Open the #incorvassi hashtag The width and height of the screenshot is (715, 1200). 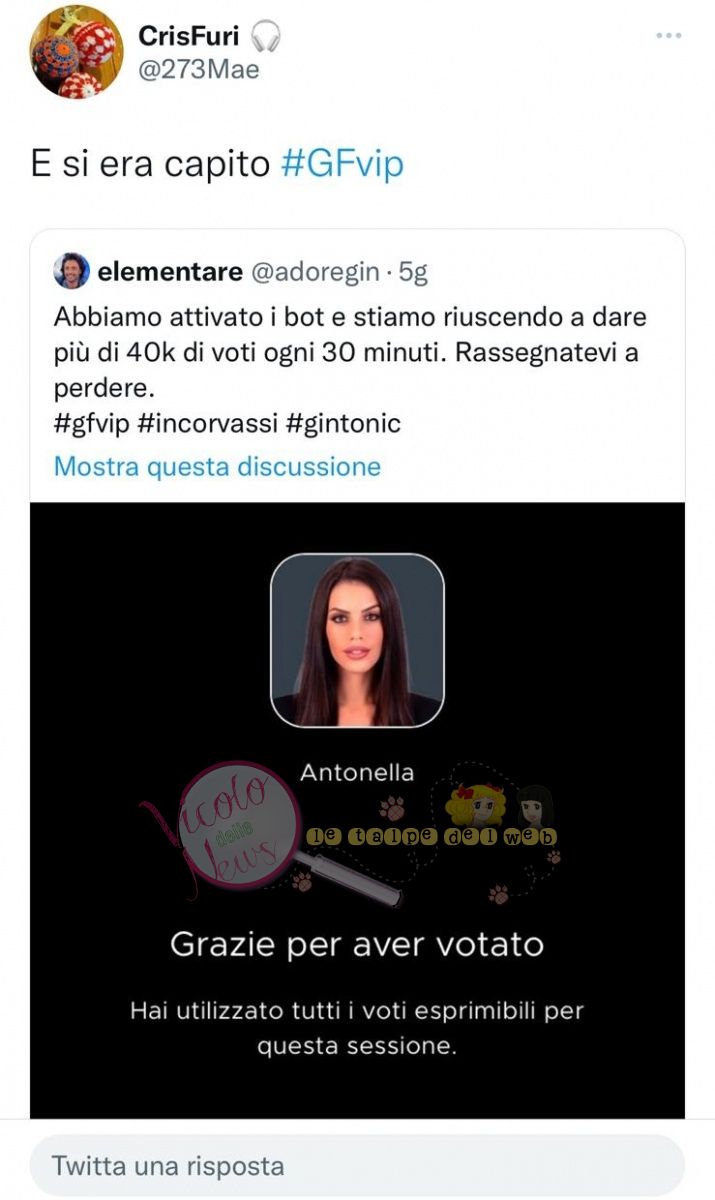coord(206,423)
